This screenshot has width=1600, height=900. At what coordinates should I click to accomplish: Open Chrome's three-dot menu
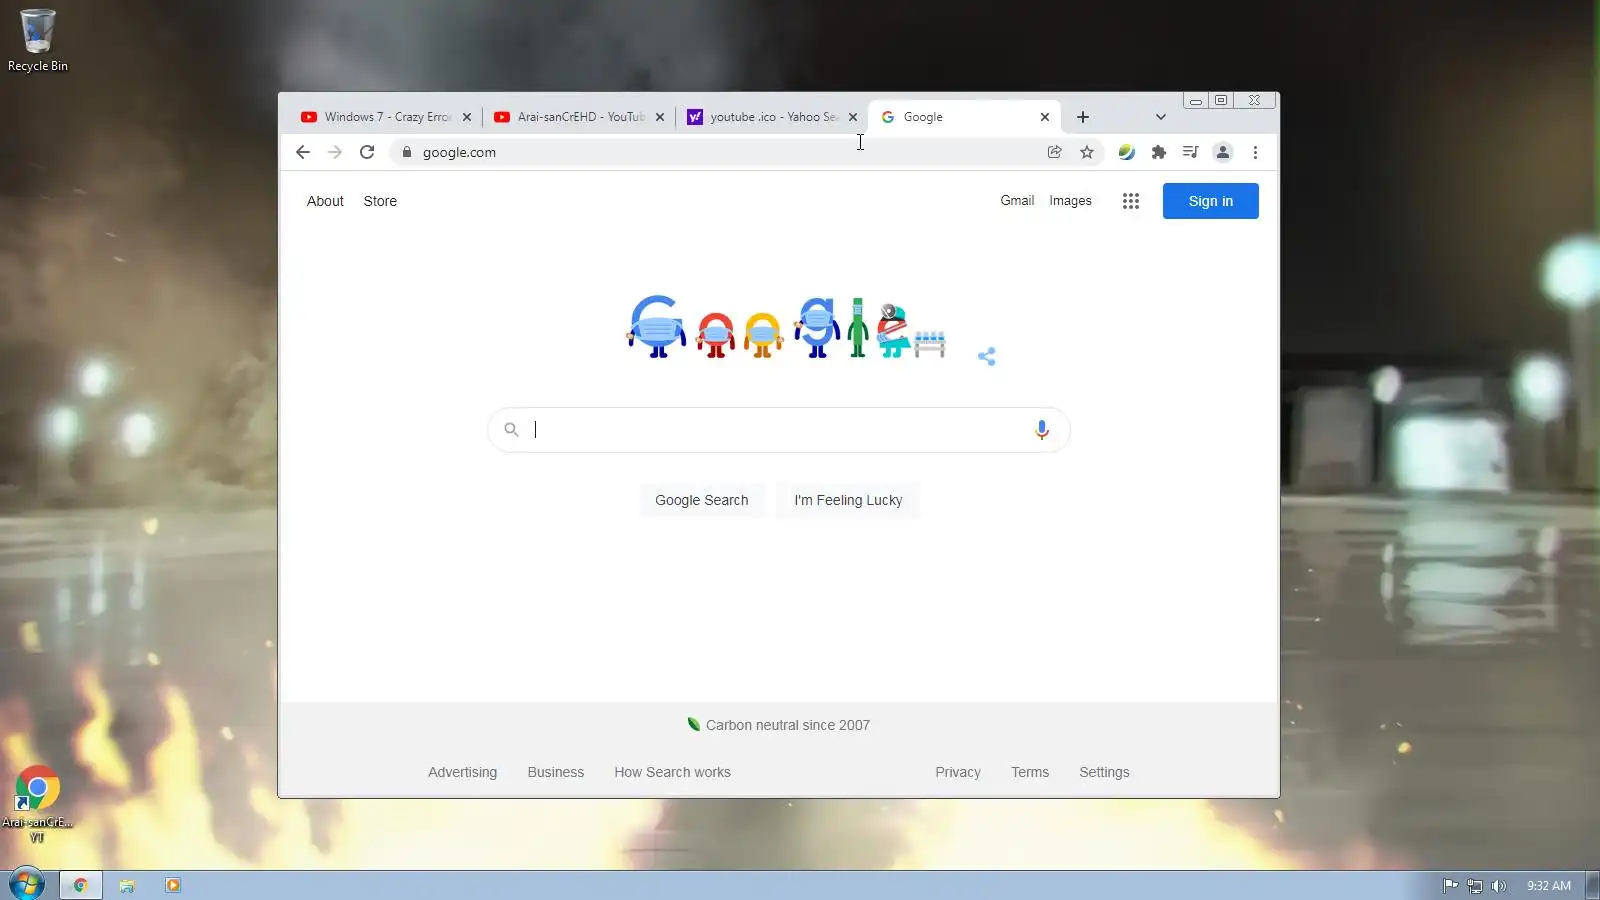1255,152
